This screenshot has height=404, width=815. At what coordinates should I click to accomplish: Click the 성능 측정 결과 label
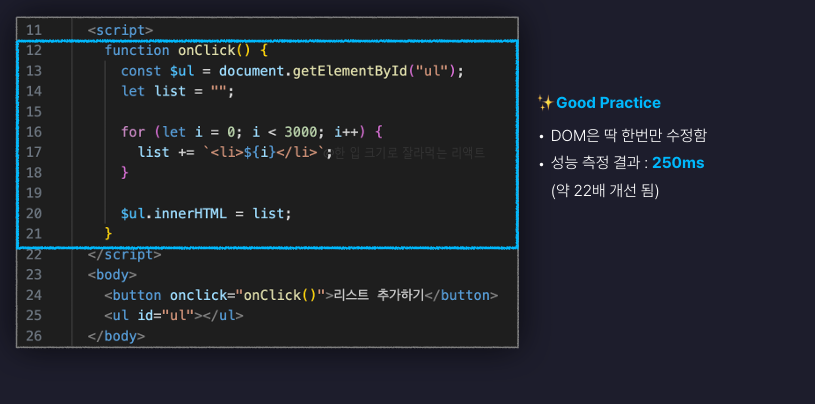pyautogui.click(x=595, y=163)
